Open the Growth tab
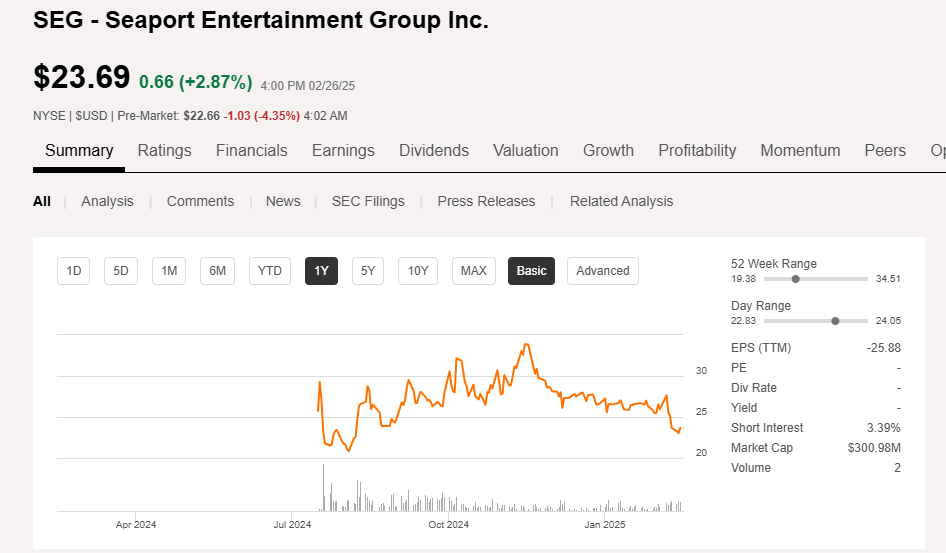Image resolution: width=946 pixels, height=553 pixels. tap(608, 151)
